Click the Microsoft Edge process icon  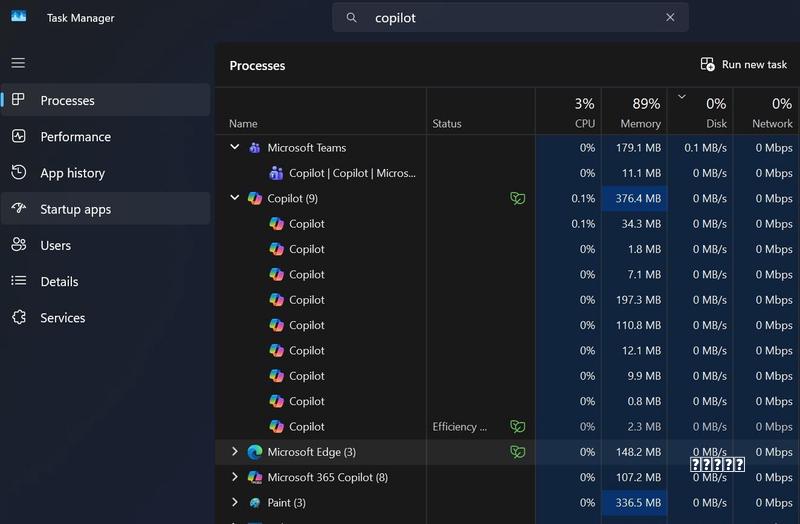point(255,452)
